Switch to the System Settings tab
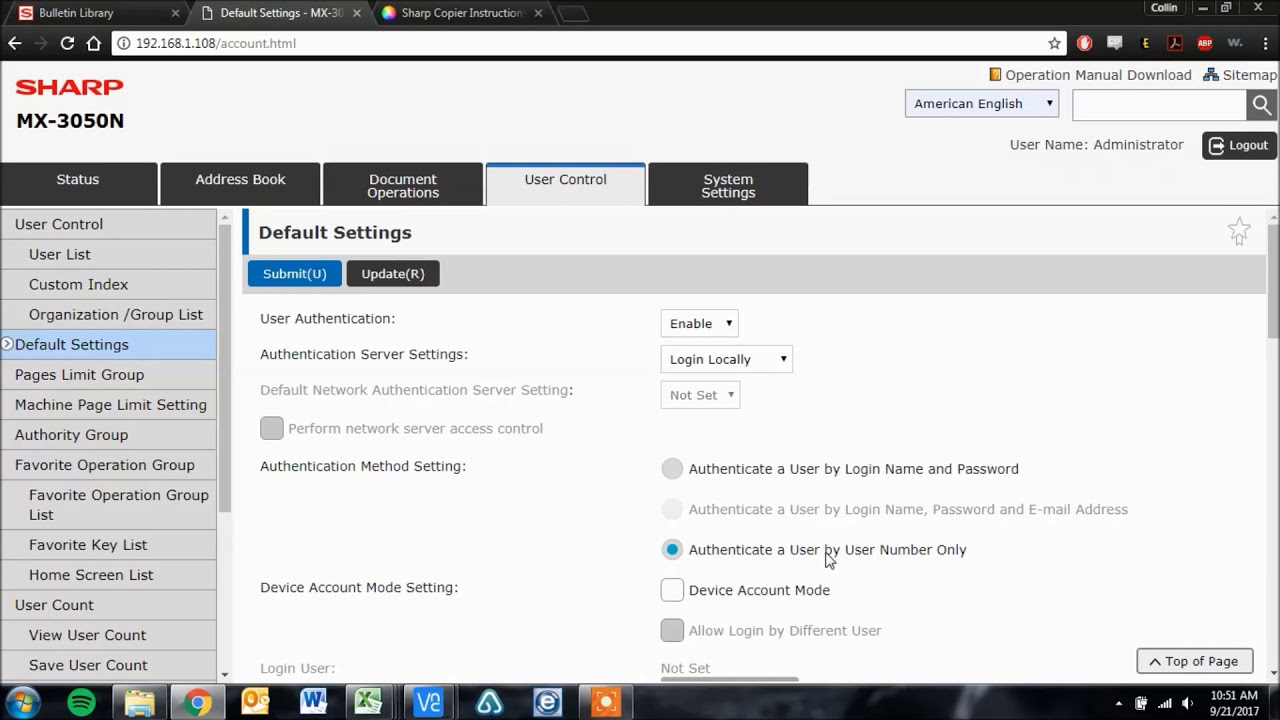1280x720 pixels. (x=728, y=184)
